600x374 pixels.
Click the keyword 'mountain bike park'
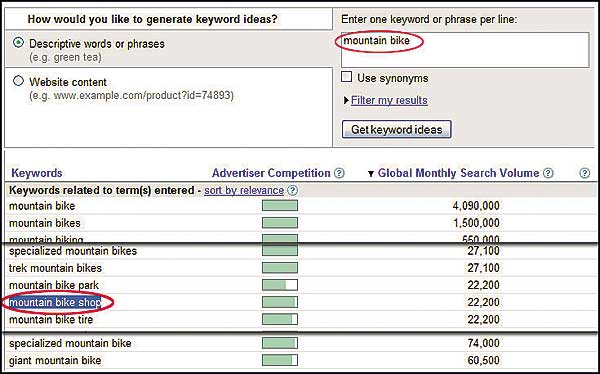54,285
